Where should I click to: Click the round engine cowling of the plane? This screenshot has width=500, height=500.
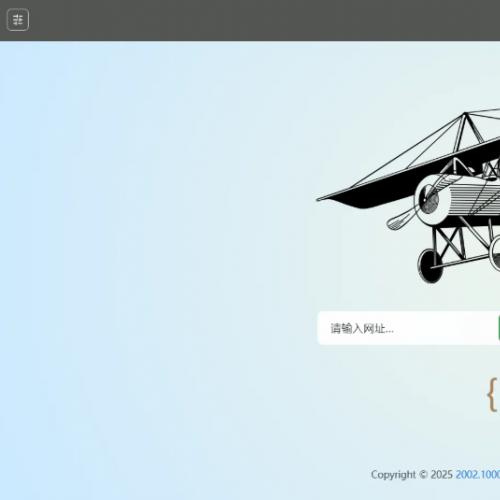pyautogui.click(x=431, y=199)
